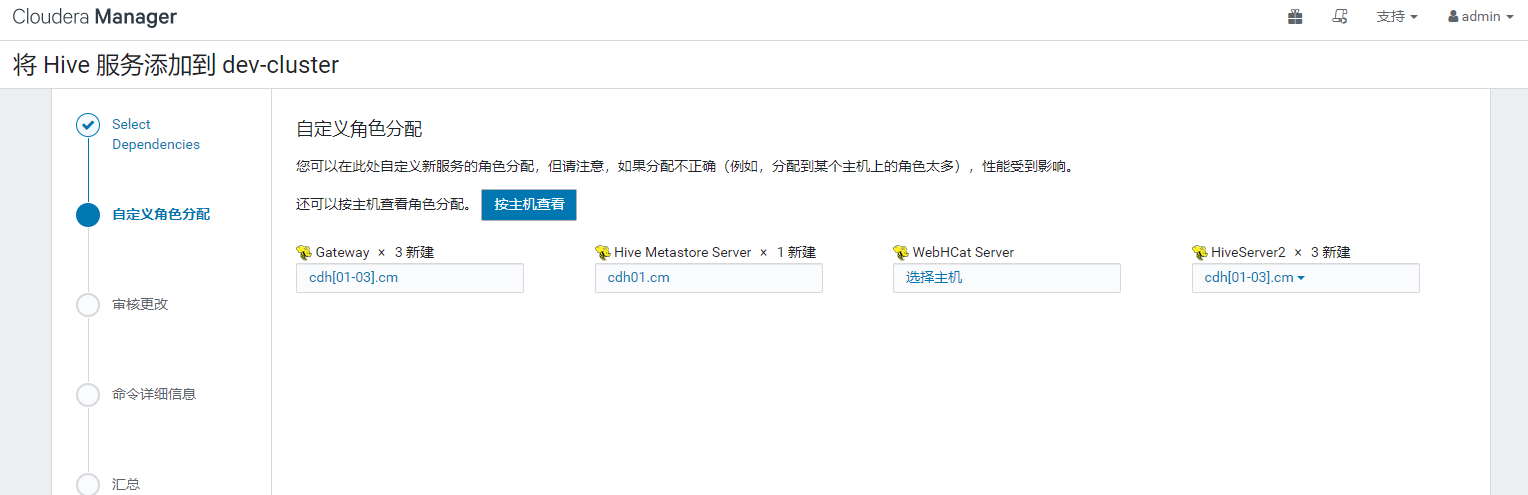The image size is (1528, 495).
Task: Open the parcels gift icon in header
Action: pos(1295,16)
